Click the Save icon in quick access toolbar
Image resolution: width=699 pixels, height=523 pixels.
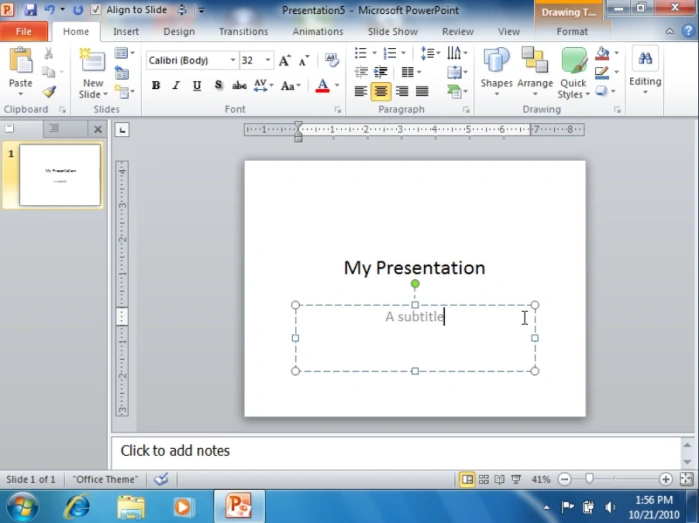coord(30,9)
